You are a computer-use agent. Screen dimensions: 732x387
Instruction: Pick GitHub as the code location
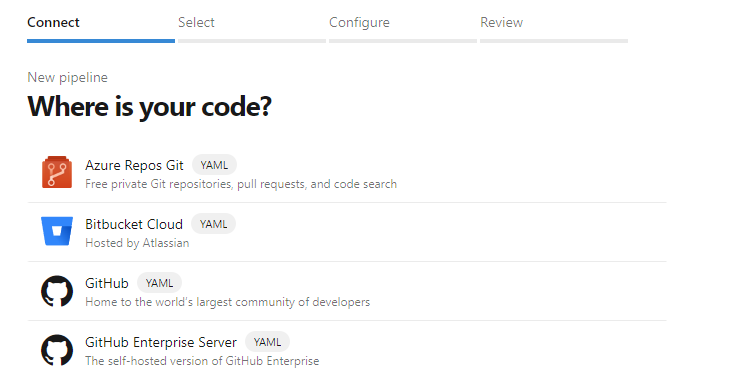[x=347, y=291]
